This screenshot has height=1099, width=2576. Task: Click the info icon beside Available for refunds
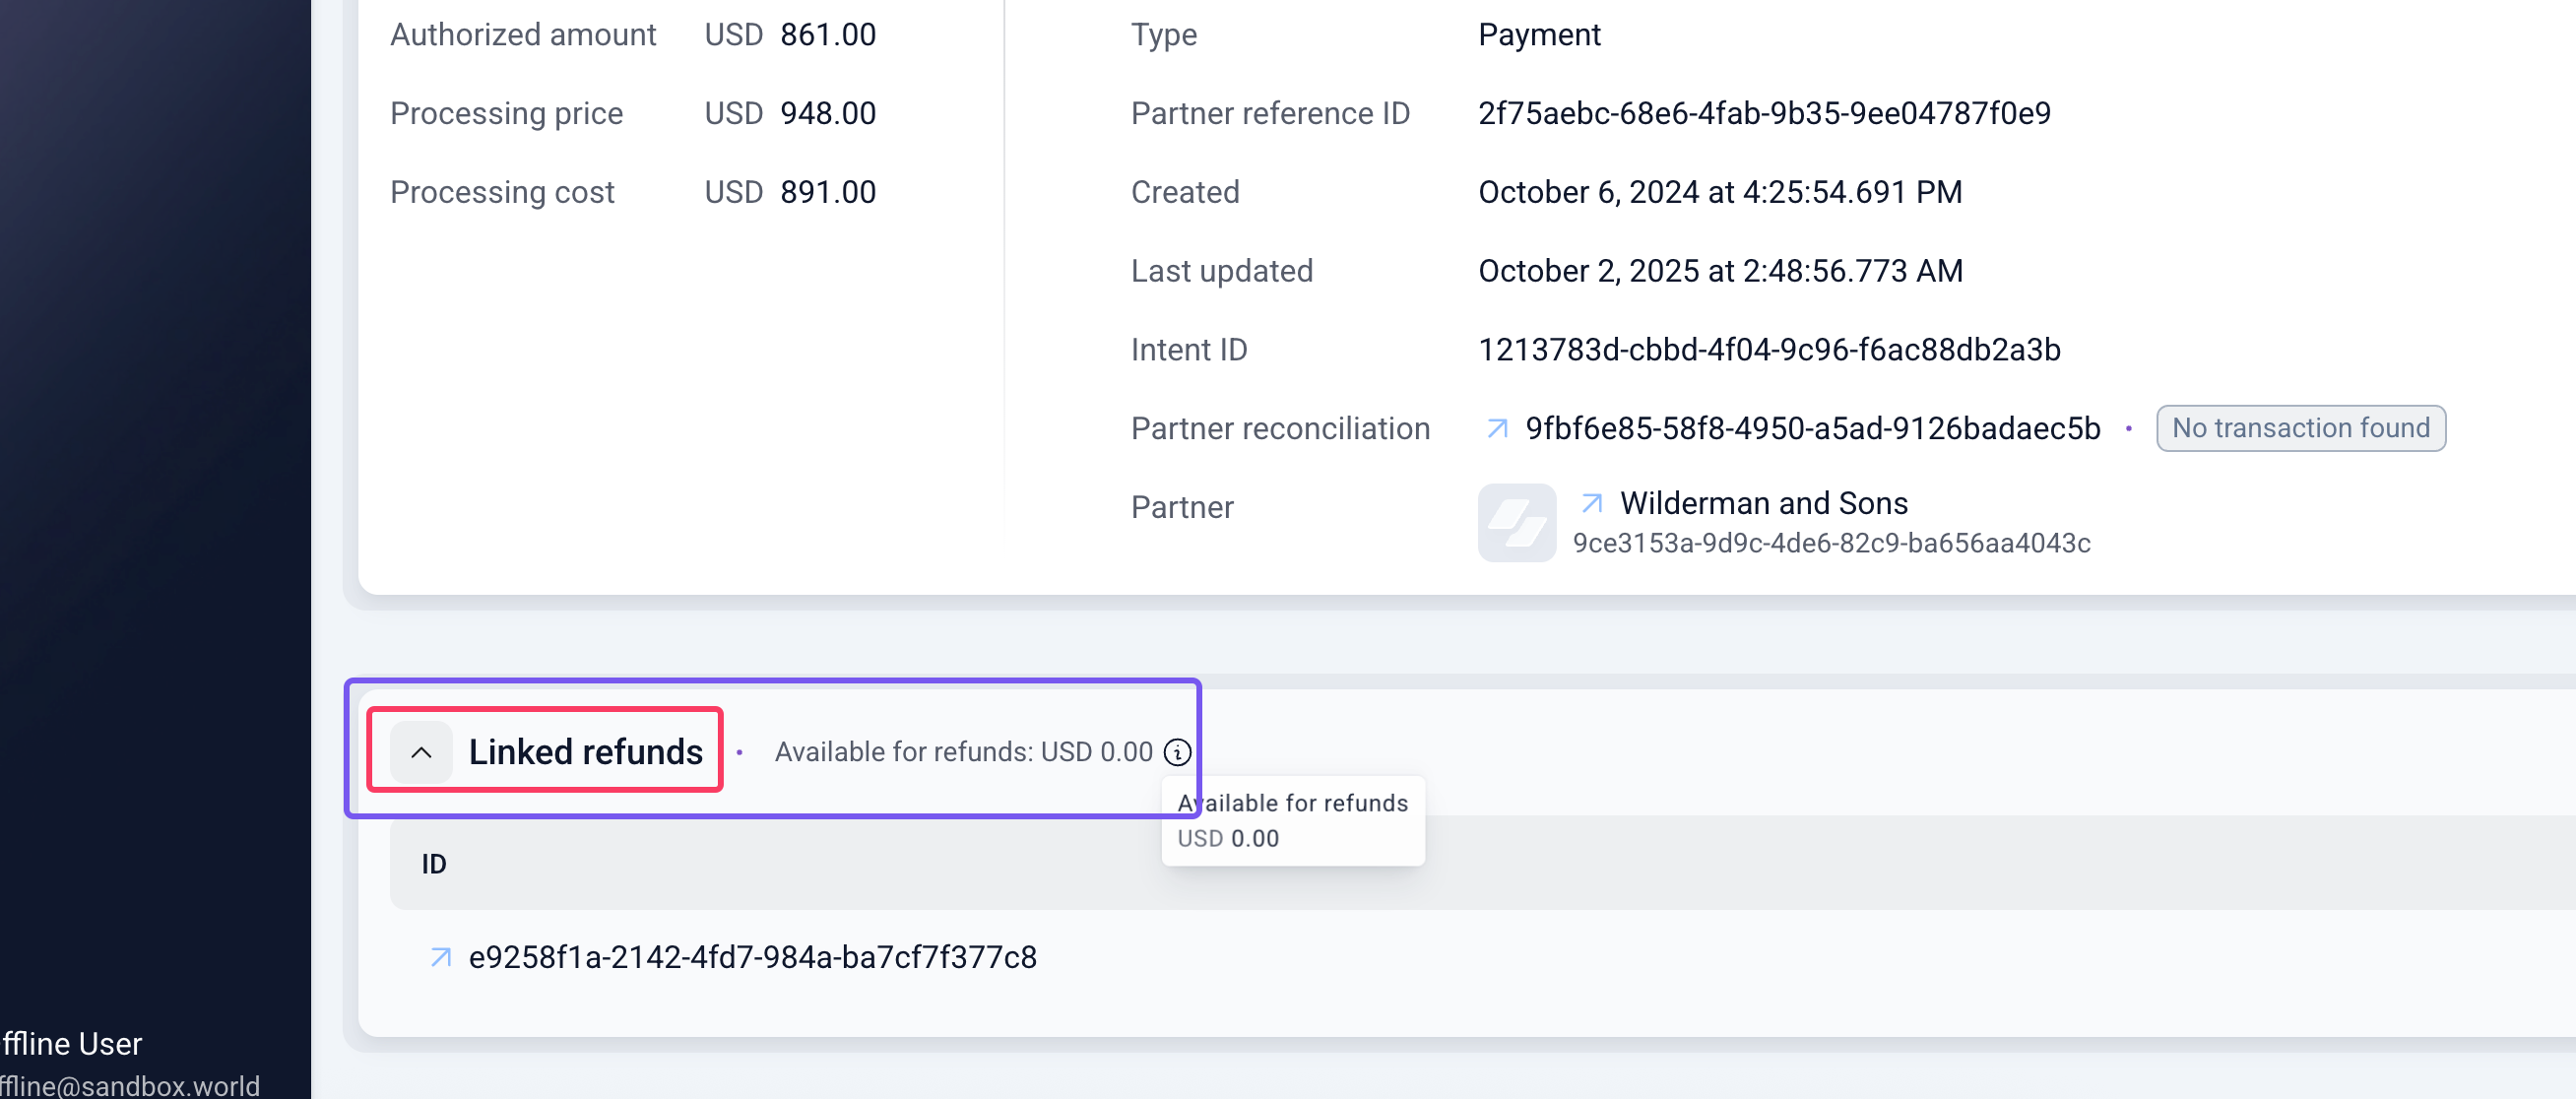coord(1177,752)
